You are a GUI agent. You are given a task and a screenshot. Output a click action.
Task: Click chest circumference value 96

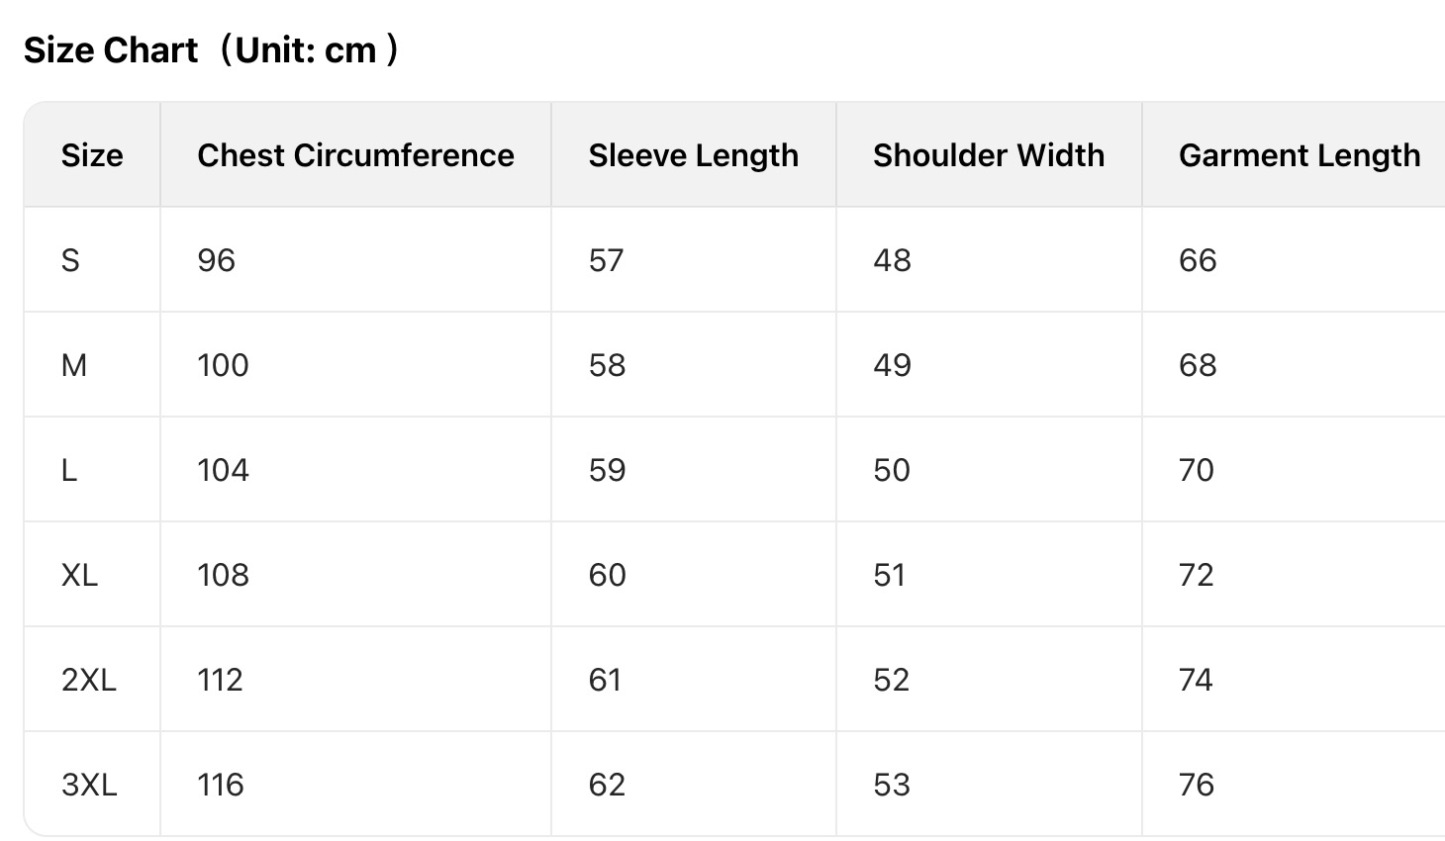click(216, 260)
